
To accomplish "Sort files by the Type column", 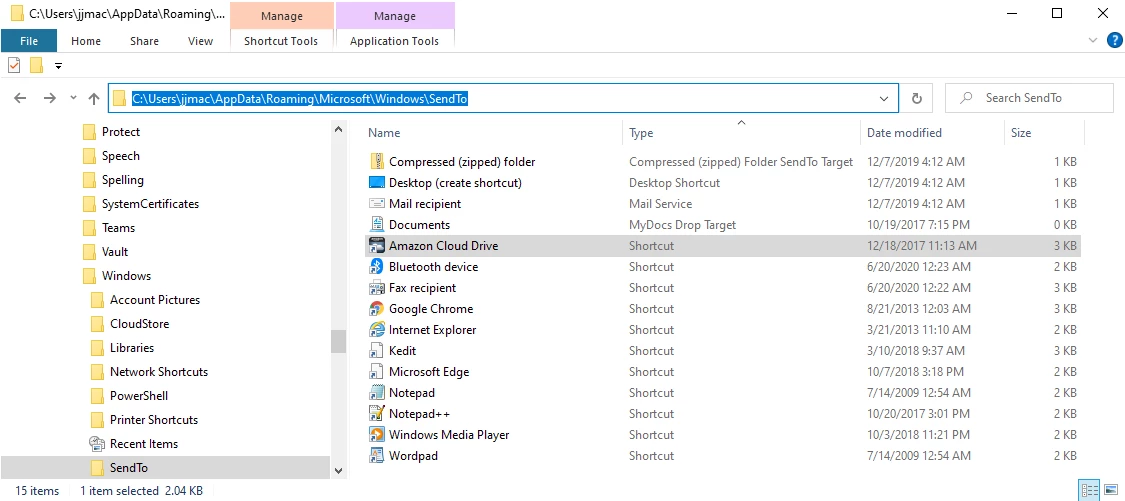I will [641, 133].
